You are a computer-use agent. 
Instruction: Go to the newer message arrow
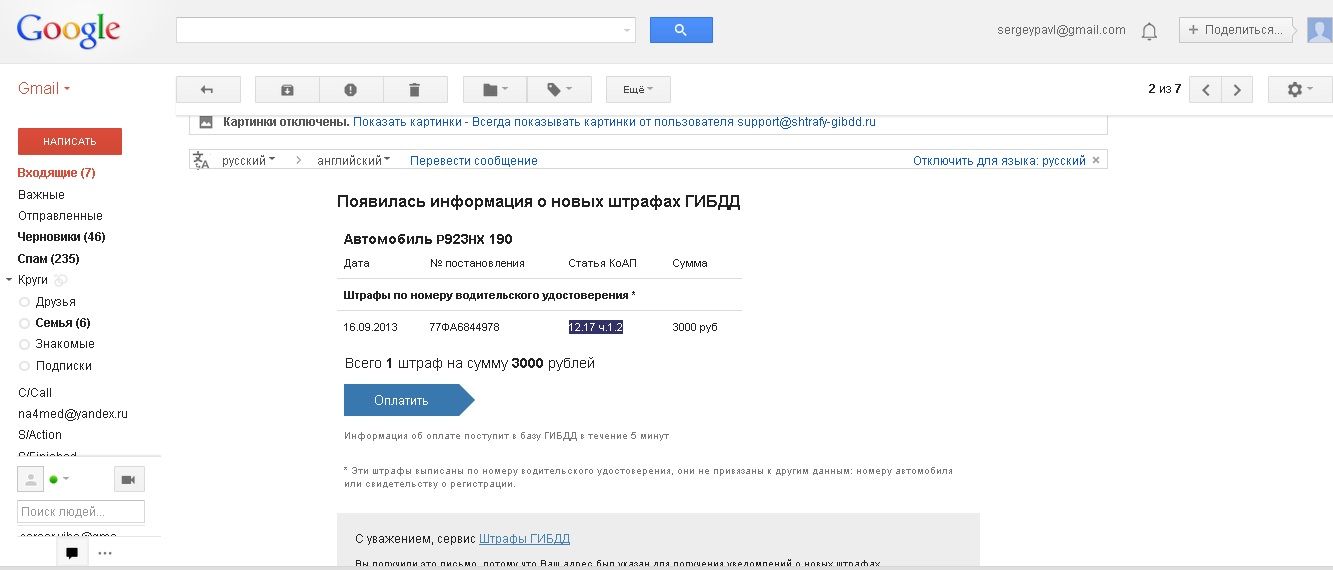tap(1205, 90)
